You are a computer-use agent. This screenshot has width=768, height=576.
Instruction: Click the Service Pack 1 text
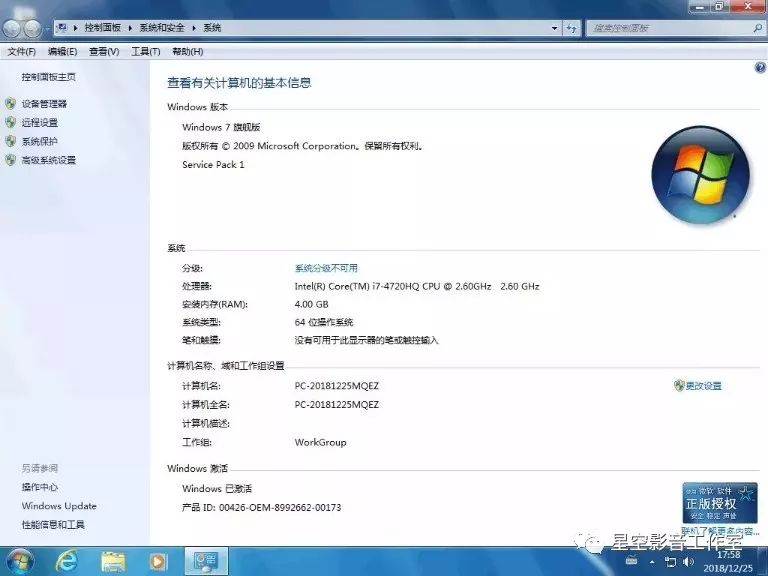pyautogui.click(x=213, y=165)
